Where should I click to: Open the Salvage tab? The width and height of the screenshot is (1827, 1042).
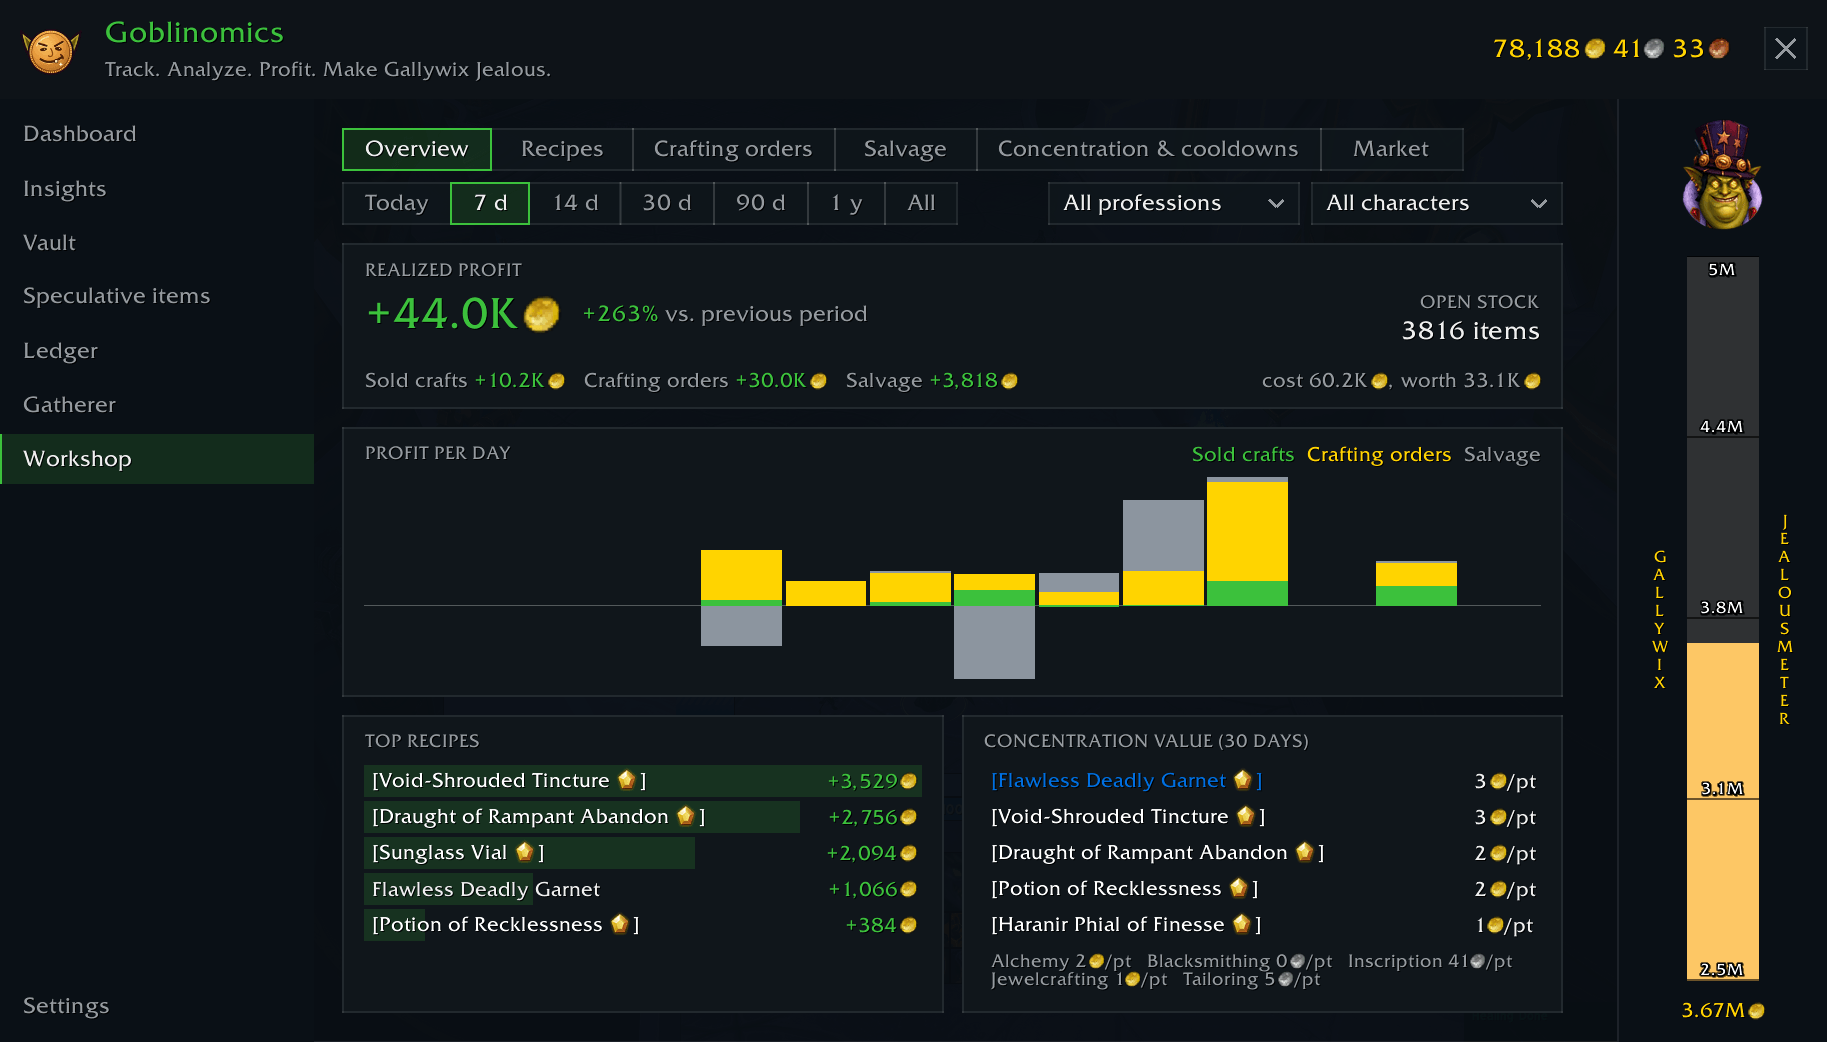coord(905,149)
